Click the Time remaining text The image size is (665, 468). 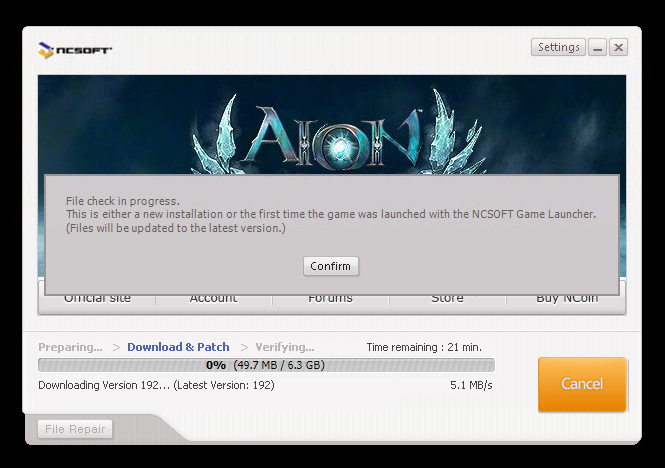coord(423,347)
